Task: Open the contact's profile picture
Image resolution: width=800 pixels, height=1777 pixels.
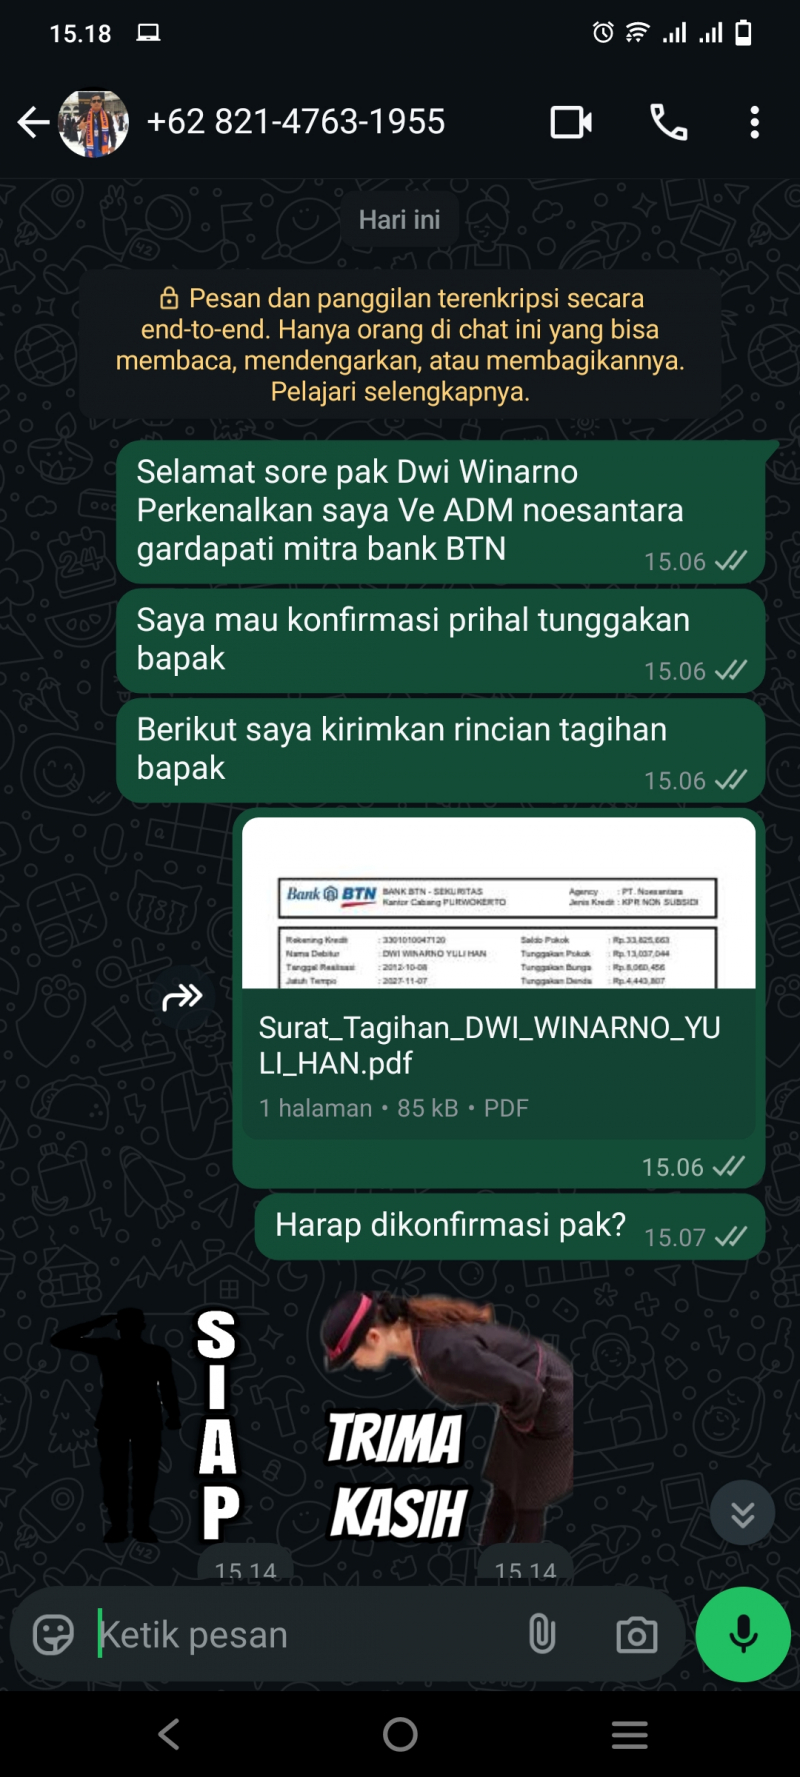Action: pos(94,123)
